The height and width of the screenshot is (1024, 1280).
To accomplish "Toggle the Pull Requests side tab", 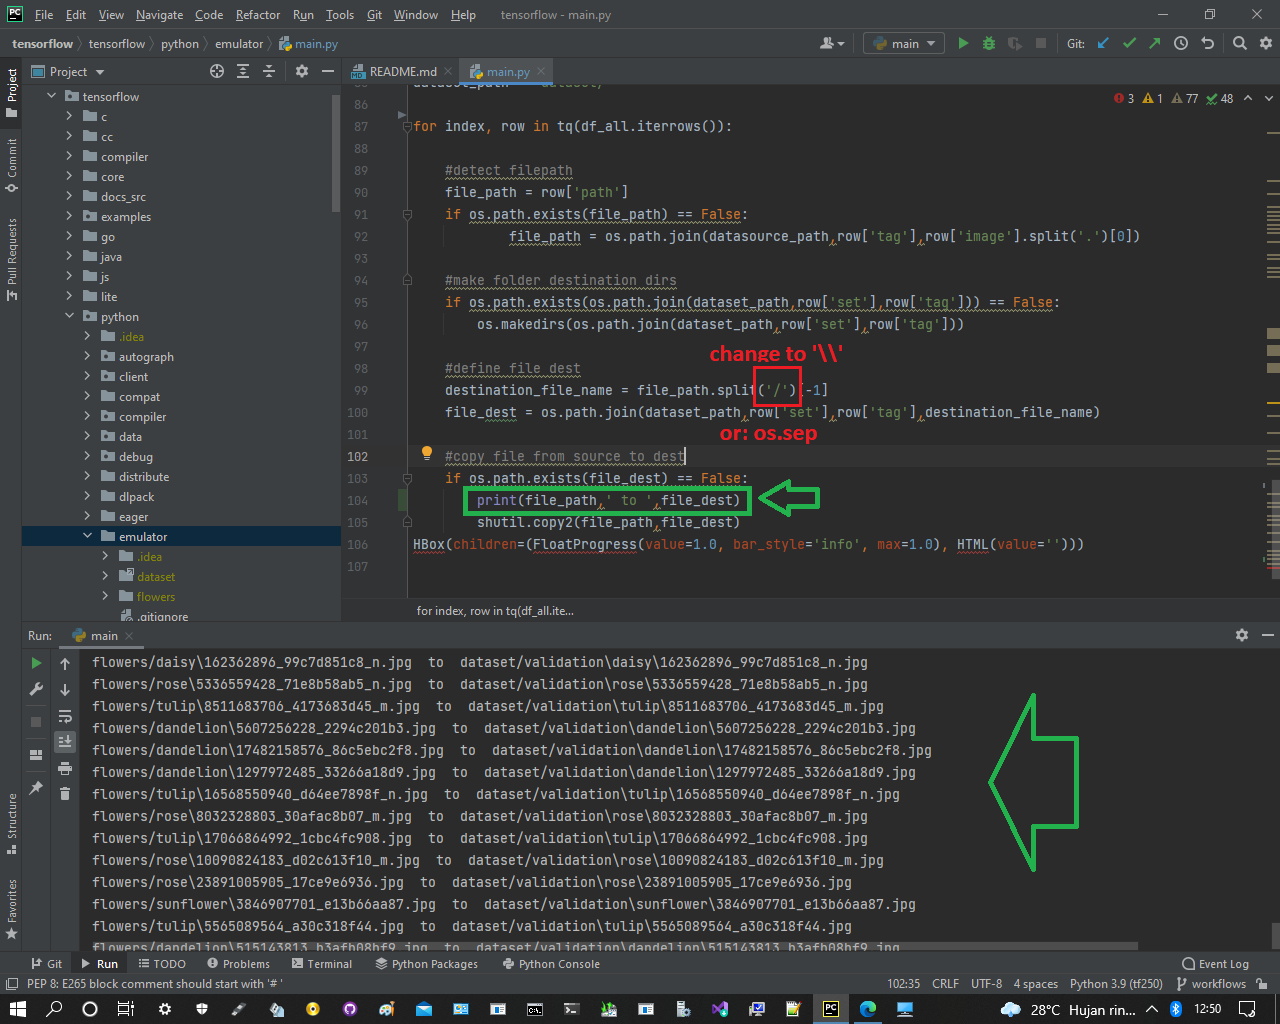I will pos(11,258).
